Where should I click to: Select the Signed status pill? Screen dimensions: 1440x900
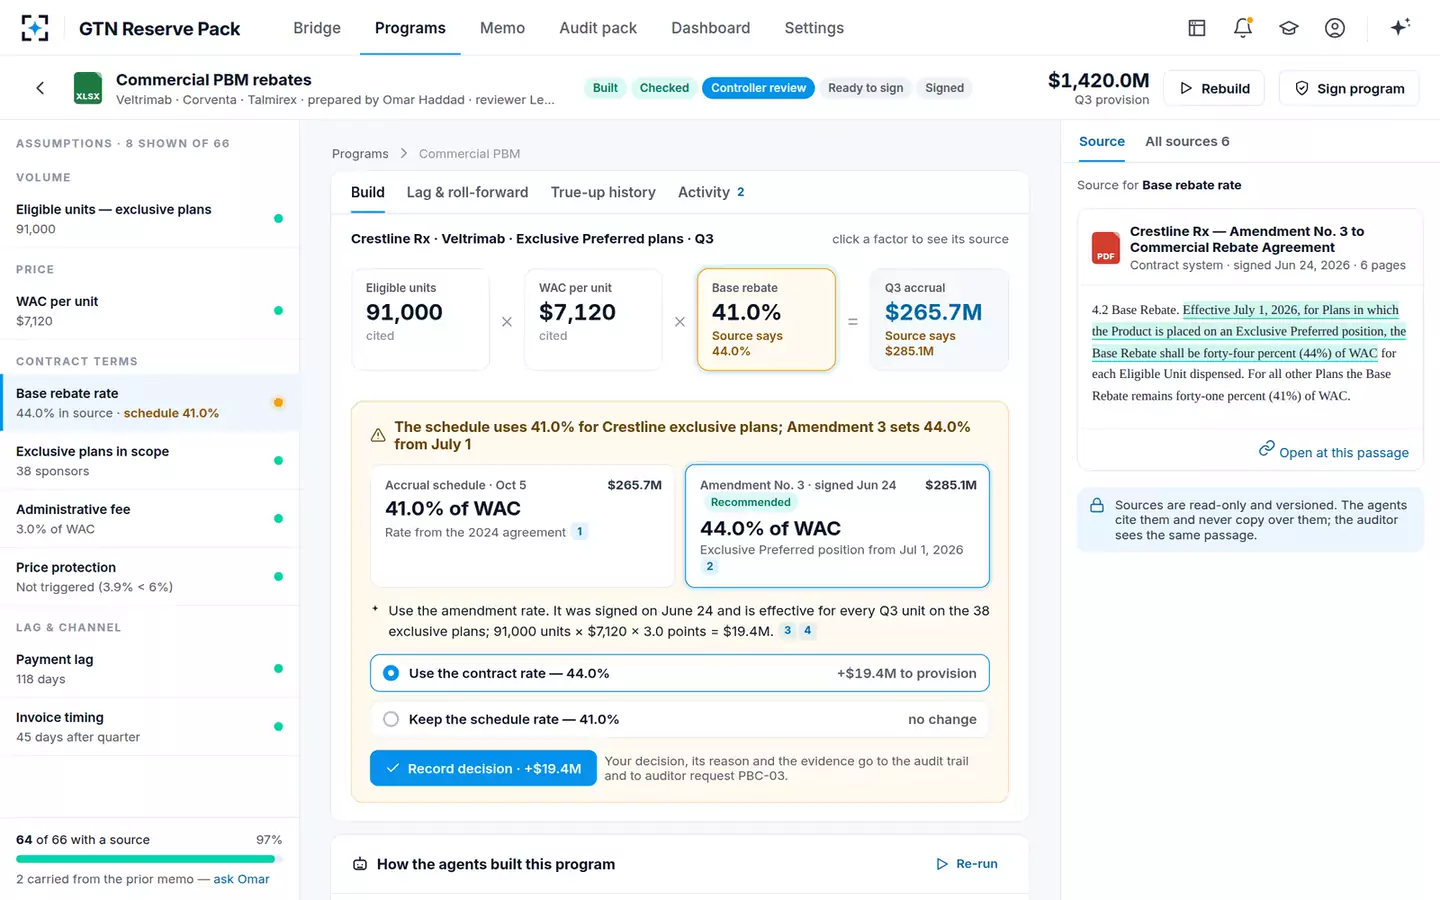[944, 88]
